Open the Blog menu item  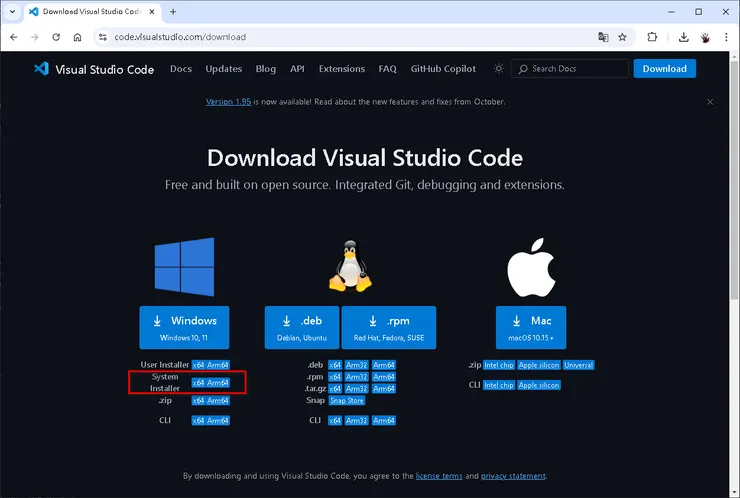[x=266, y=69]
